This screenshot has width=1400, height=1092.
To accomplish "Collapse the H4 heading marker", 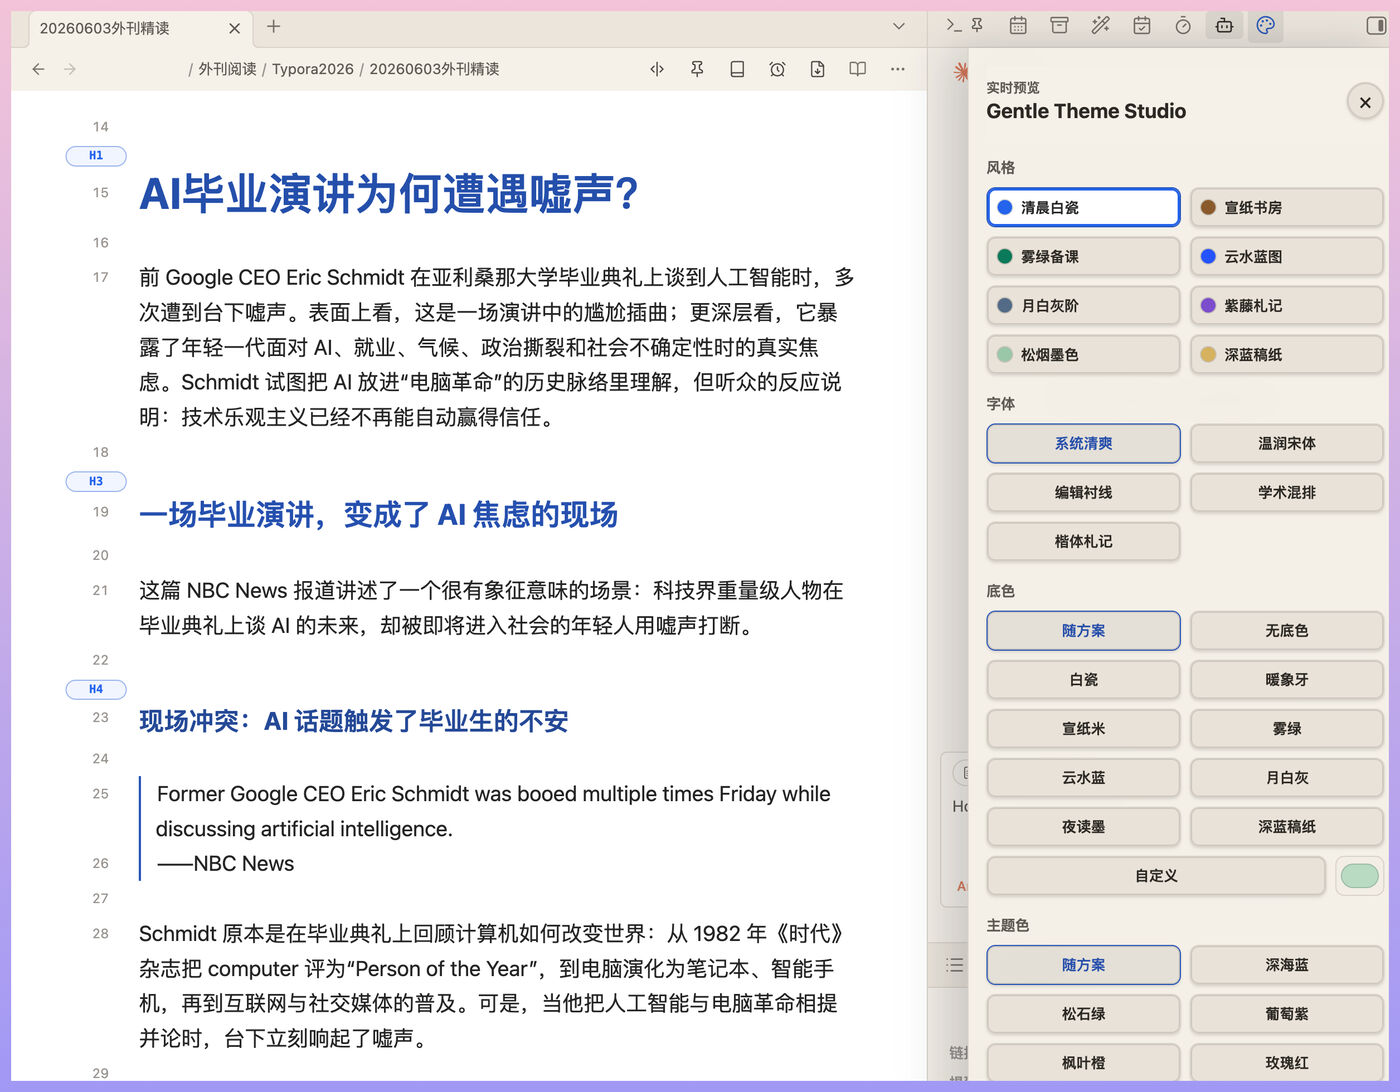I will click(x=96, y=689).
